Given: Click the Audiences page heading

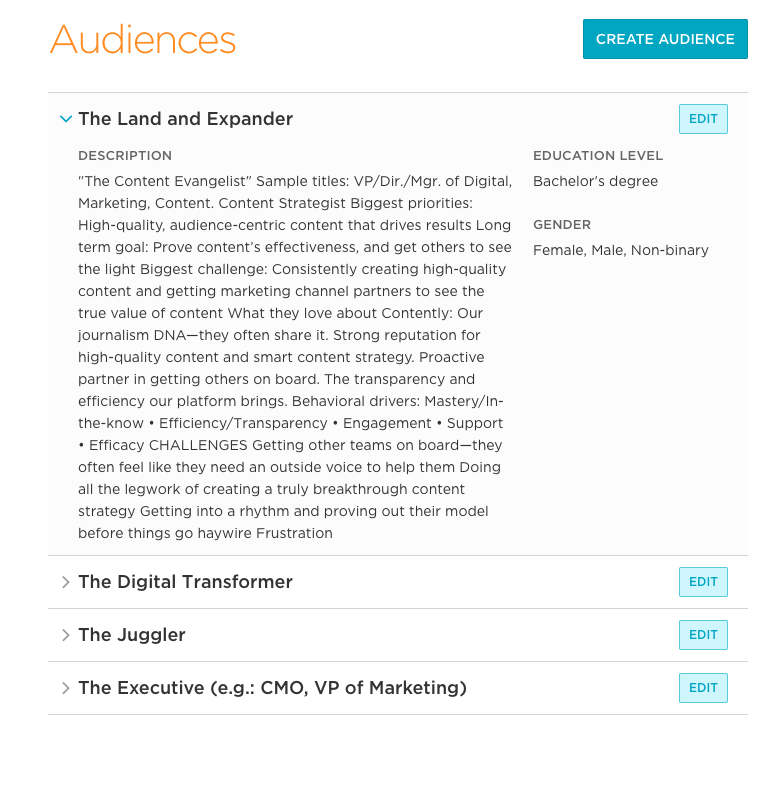Looking at the screenshot, I should [x=143, y=40].
